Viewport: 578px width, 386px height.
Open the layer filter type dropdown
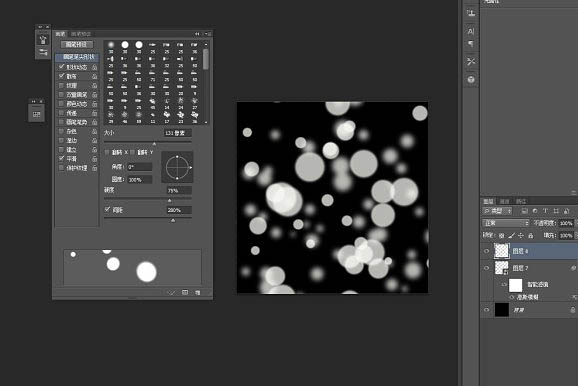(x=497, y=211)
